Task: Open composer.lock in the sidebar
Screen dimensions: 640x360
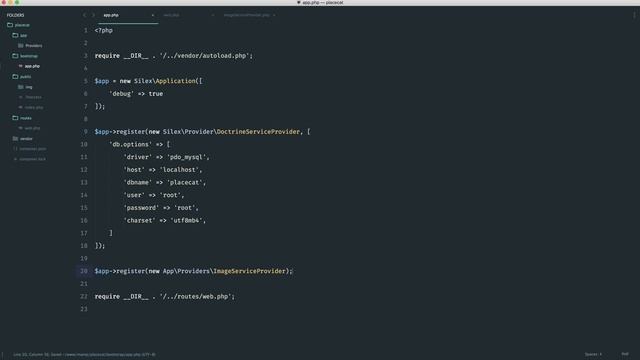Action: point(30,159)
